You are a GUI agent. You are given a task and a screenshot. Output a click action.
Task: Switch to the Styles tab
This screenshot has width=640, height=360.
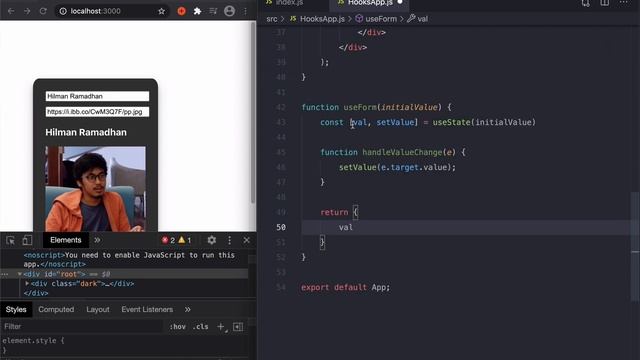pos(16,309)
